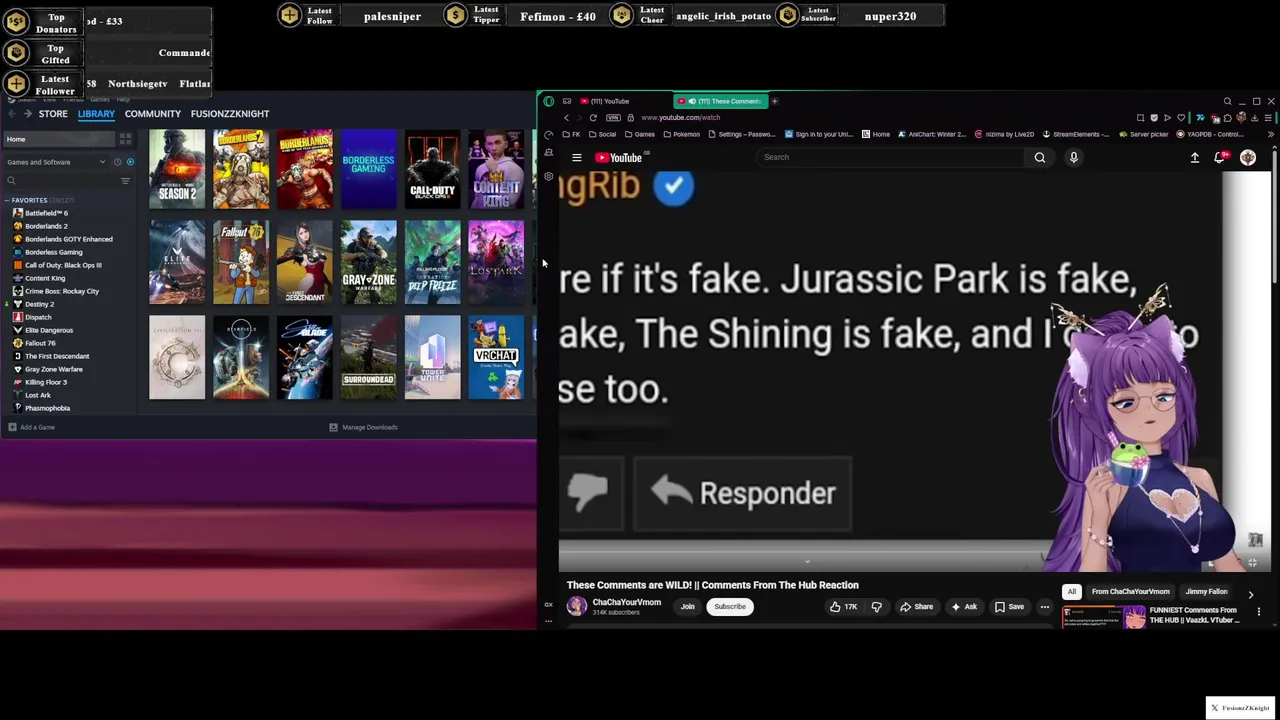1280x720 pixels.
Task: Go to the YouTube home logo
Action: click(x=621, y=157)
